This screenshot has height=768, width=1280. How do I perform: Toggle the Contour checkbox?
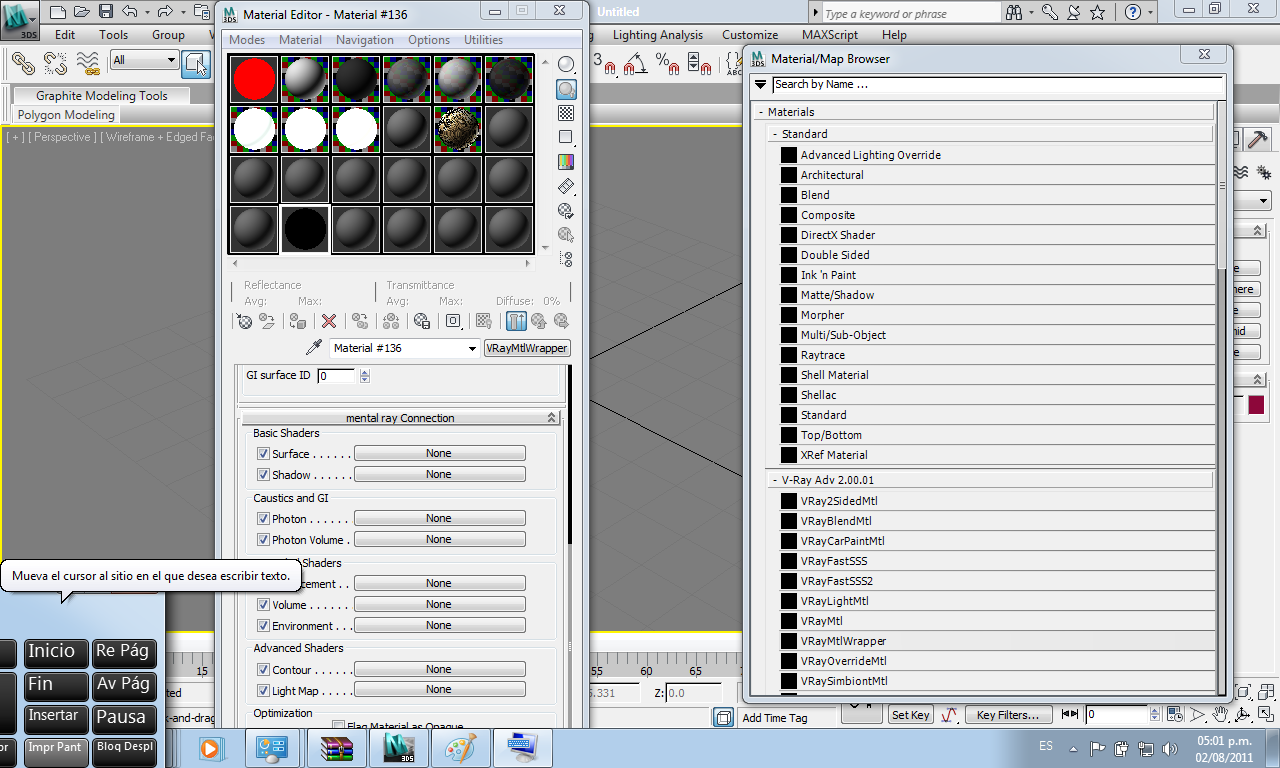(264, 670)
